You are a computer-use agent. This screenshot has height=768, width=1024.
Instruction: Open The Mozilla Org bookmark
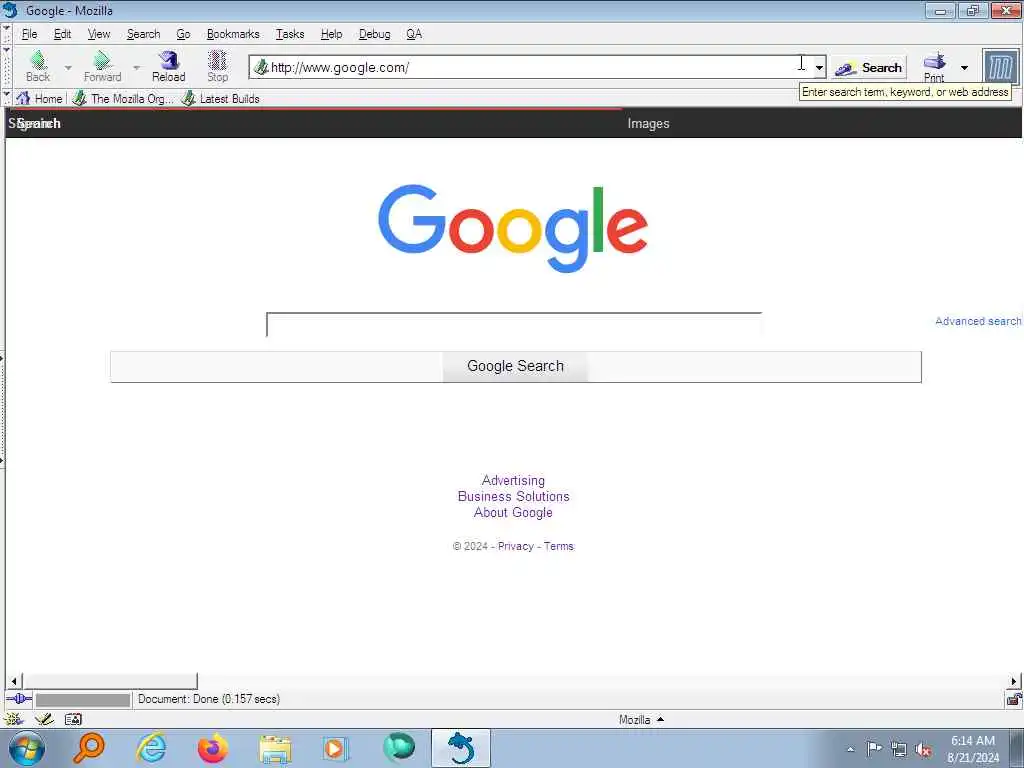[123, 99]
